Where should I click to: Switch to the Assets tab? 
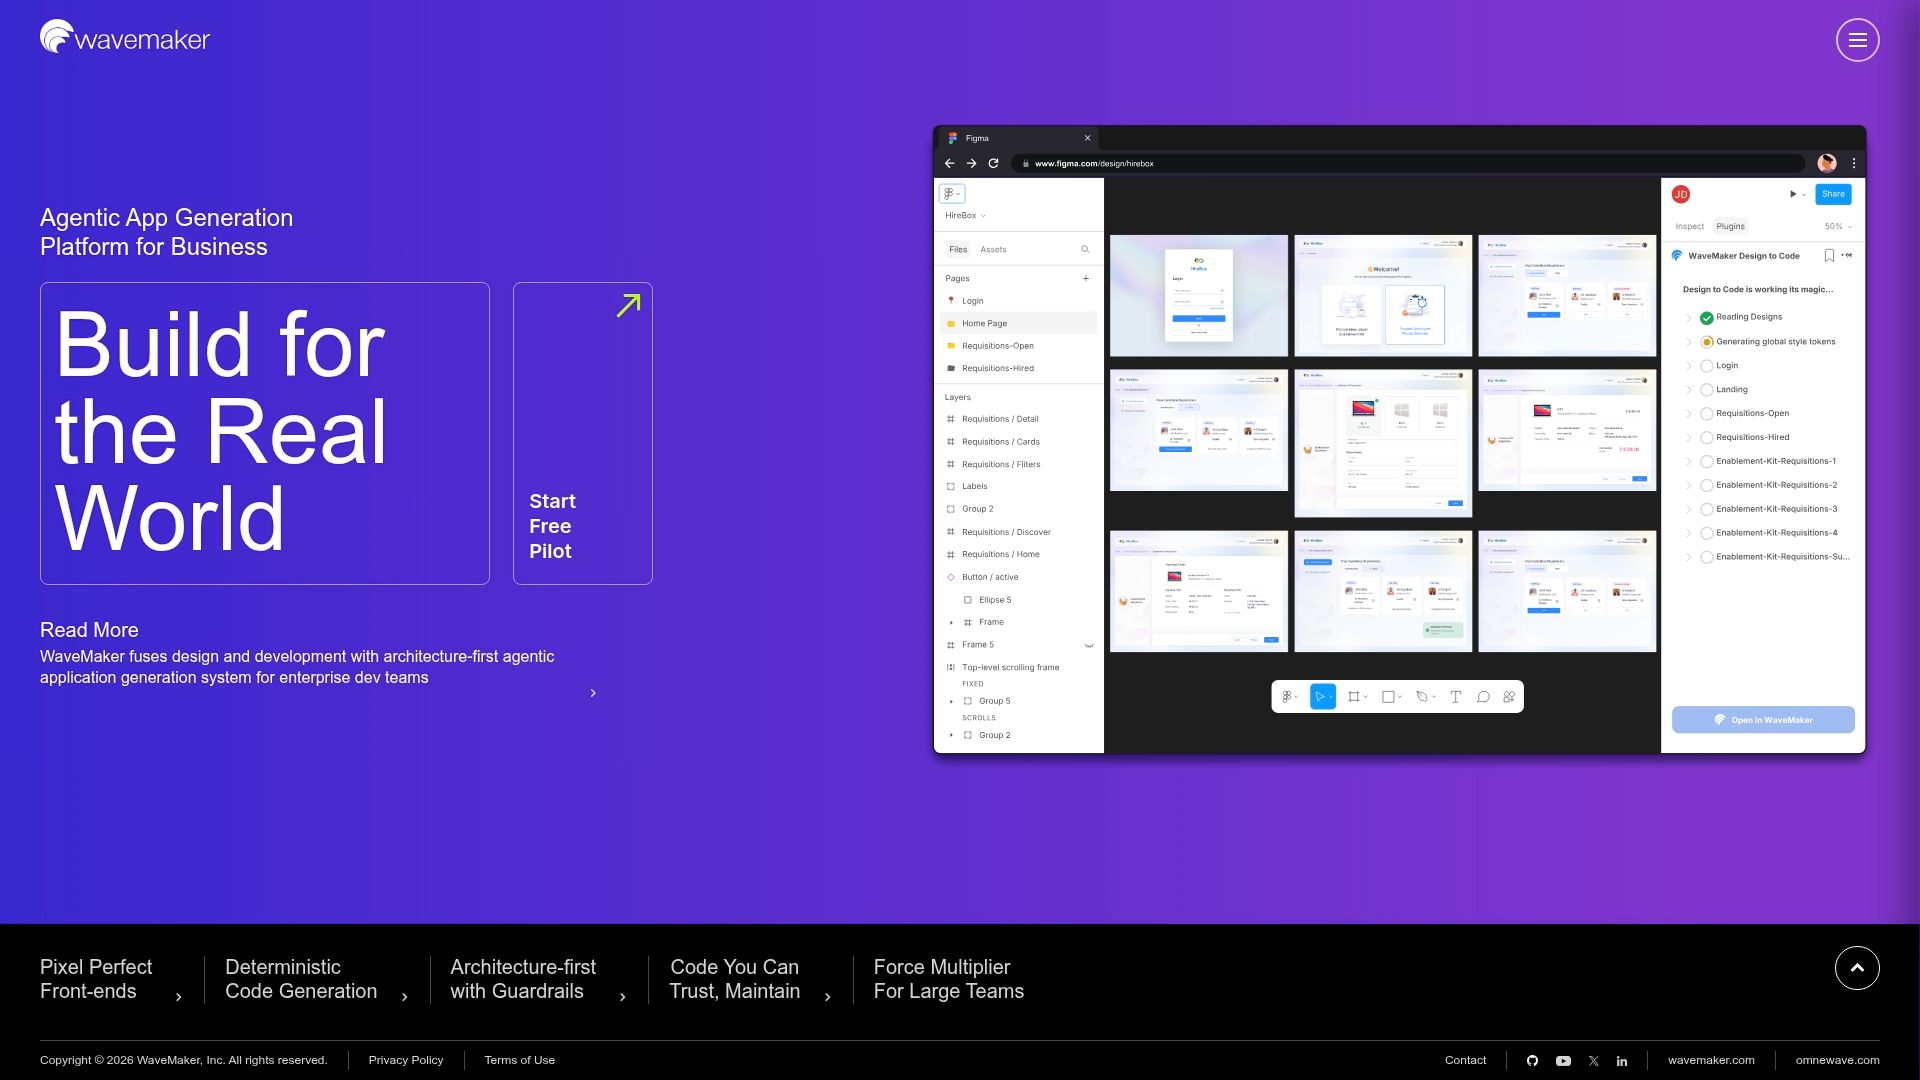tap(993, 250)
